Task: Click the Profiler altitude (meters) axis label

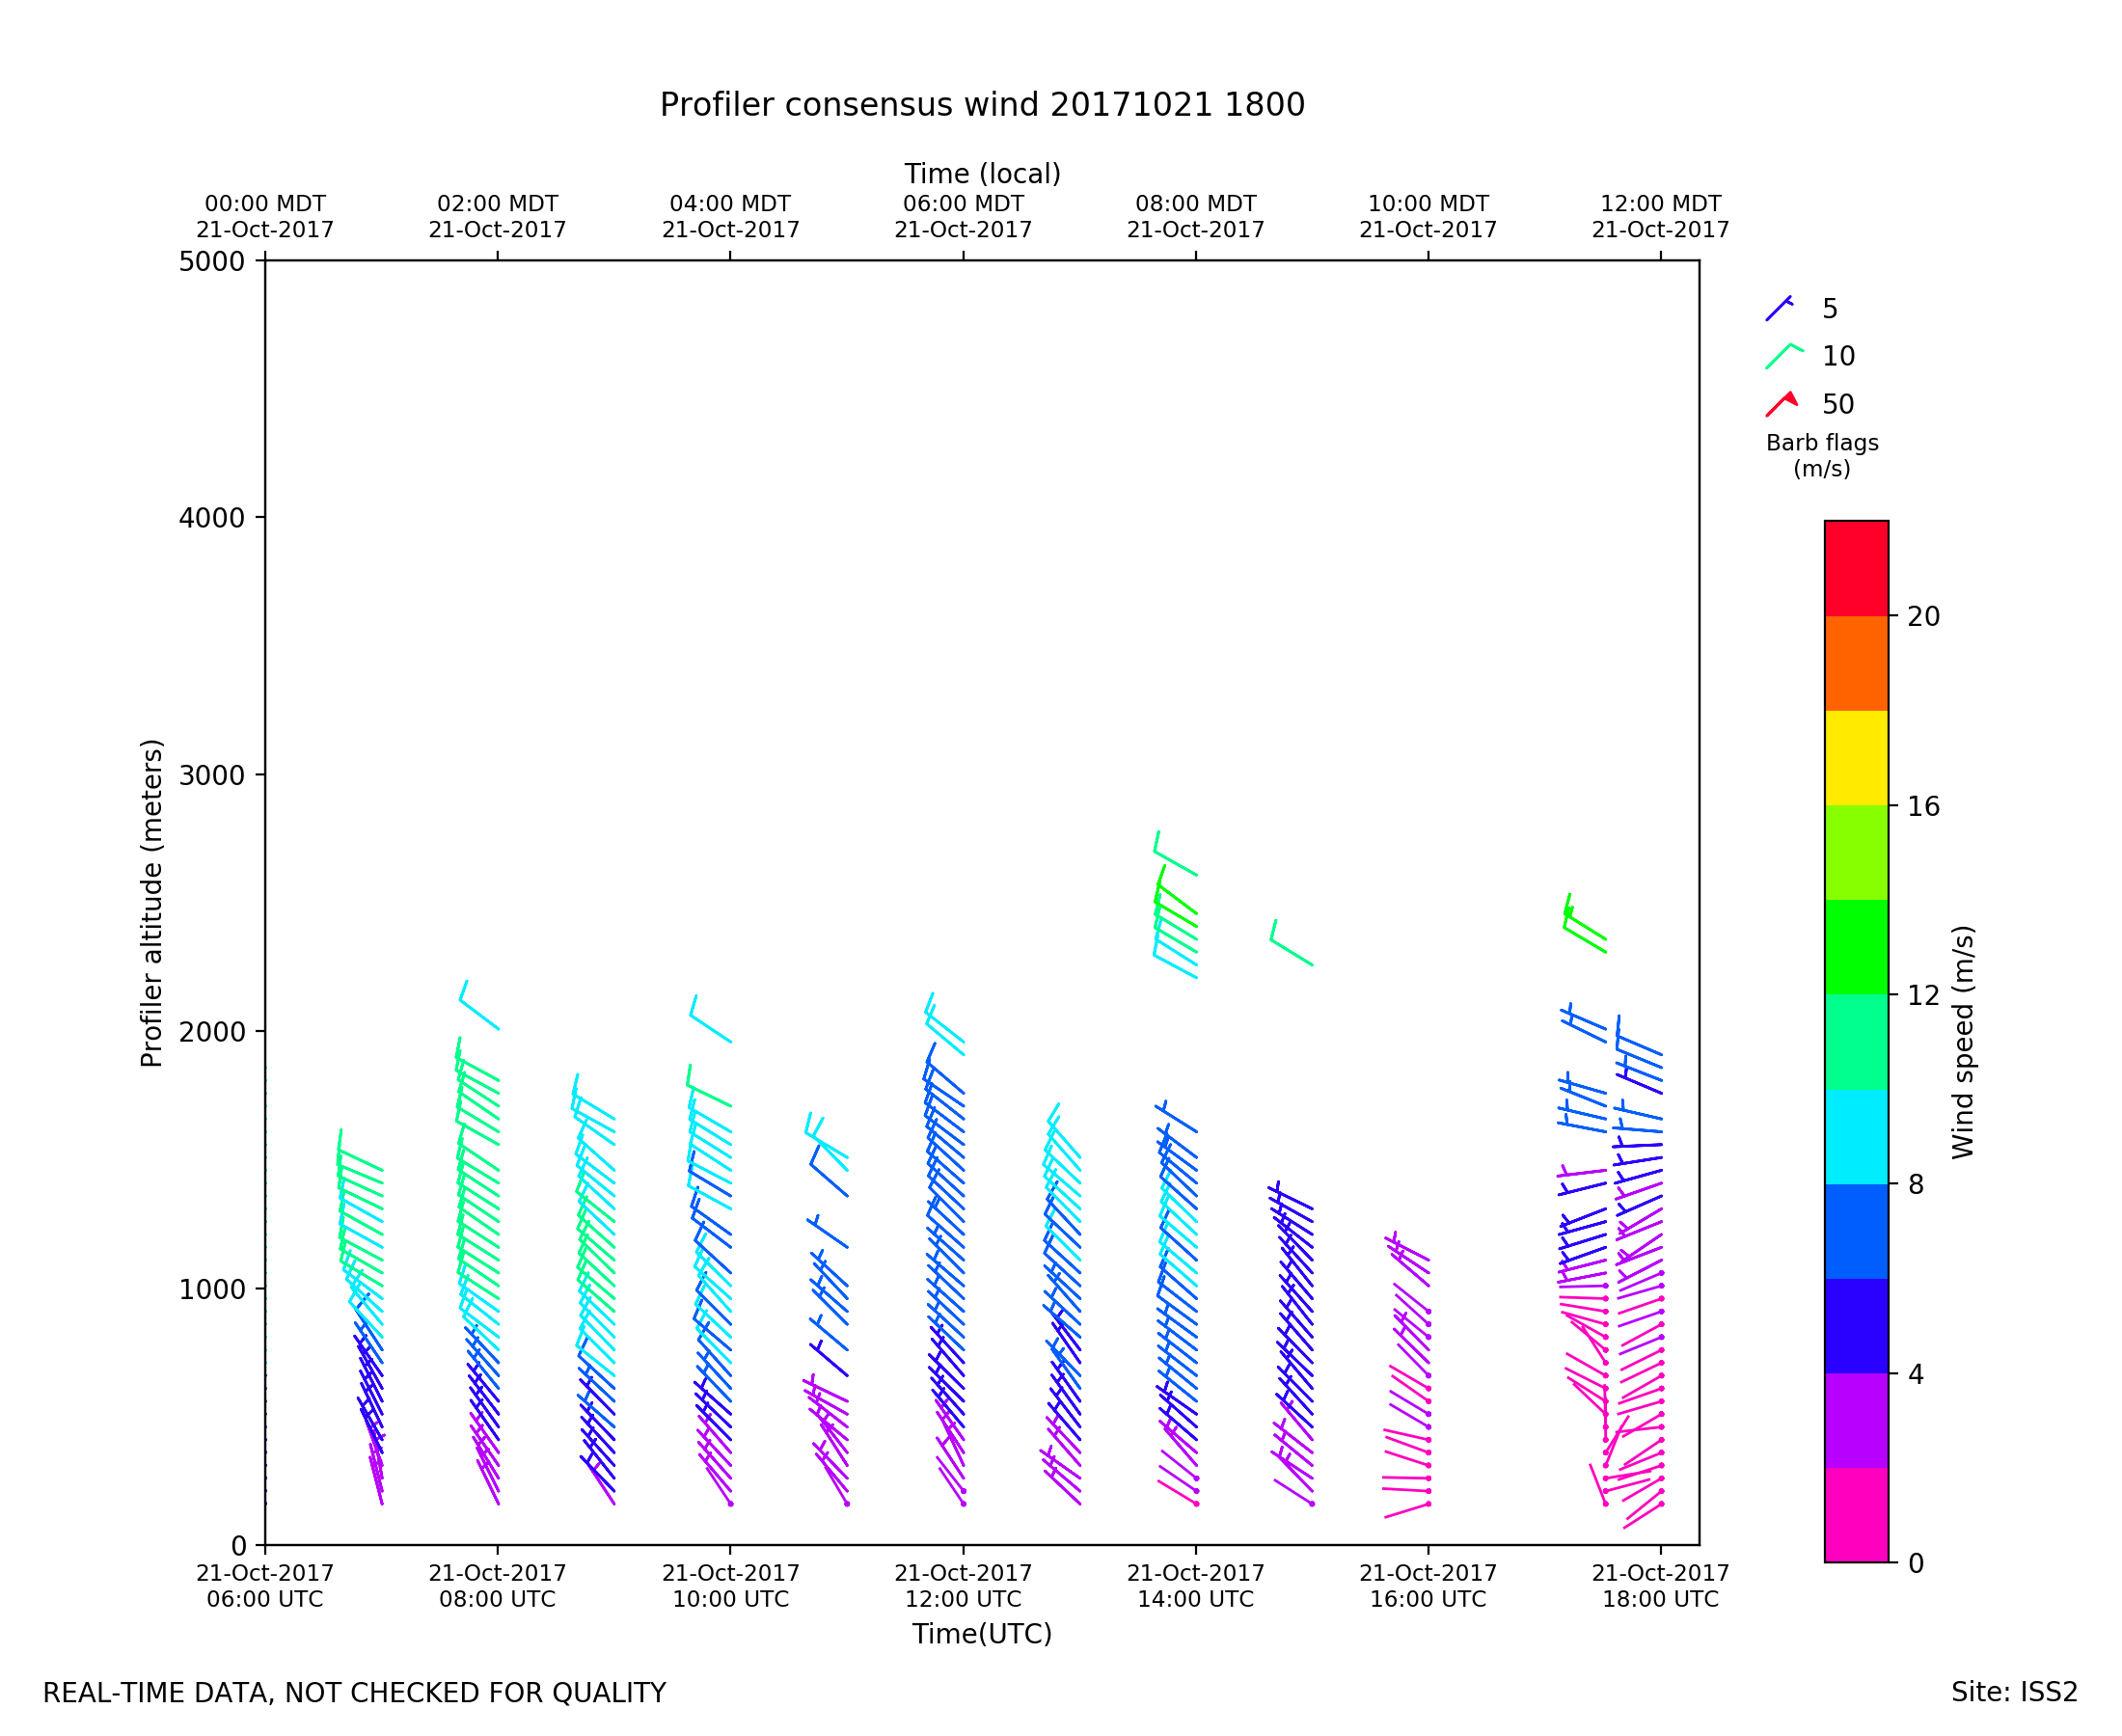Action: [x=151, y=903]
